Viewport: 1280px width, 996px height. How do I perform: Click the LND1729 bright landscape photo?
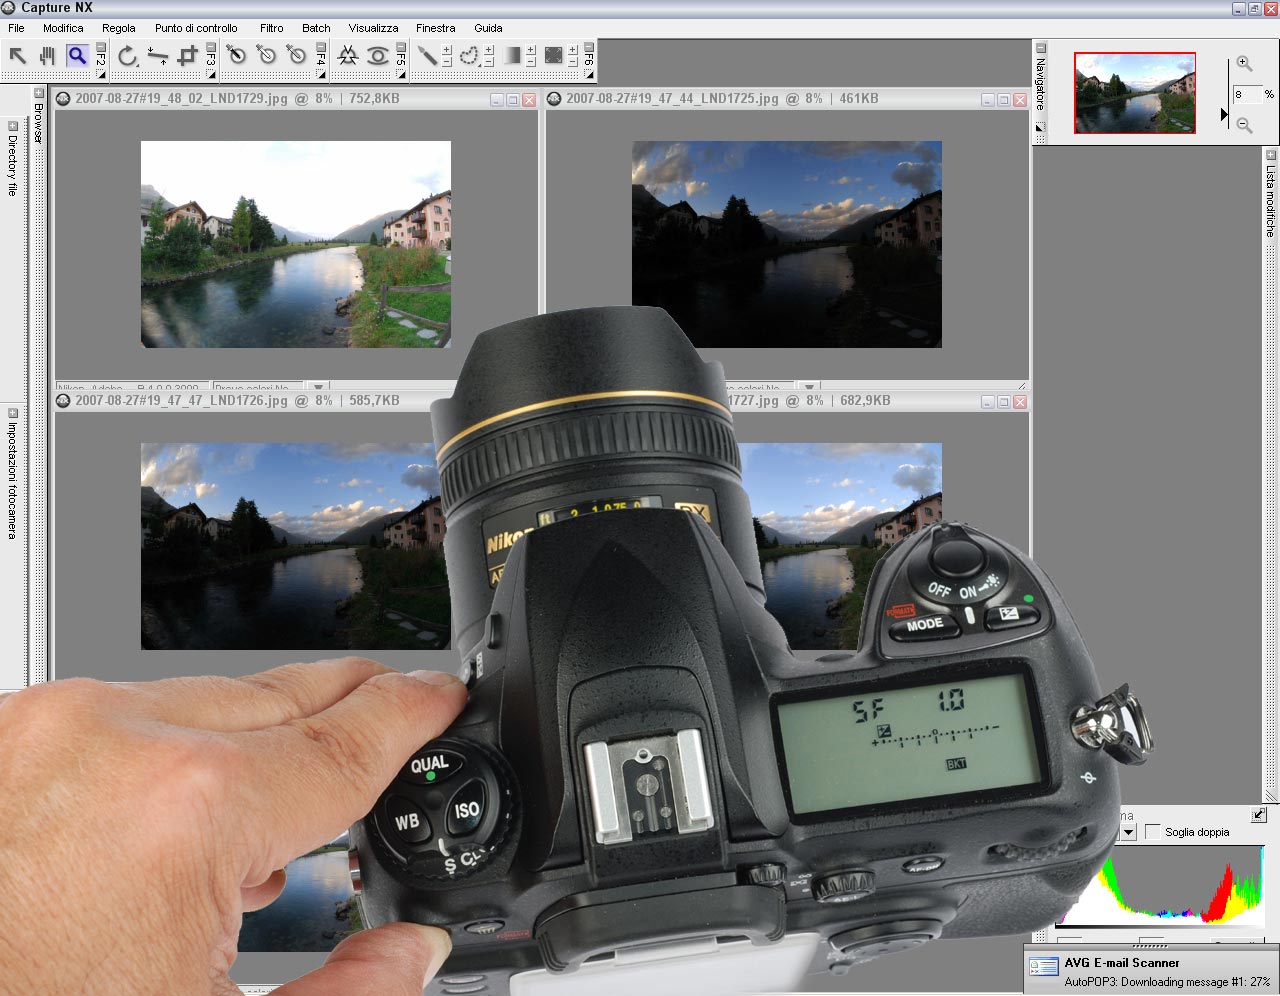pyautogui.click(x=295, y=244)
